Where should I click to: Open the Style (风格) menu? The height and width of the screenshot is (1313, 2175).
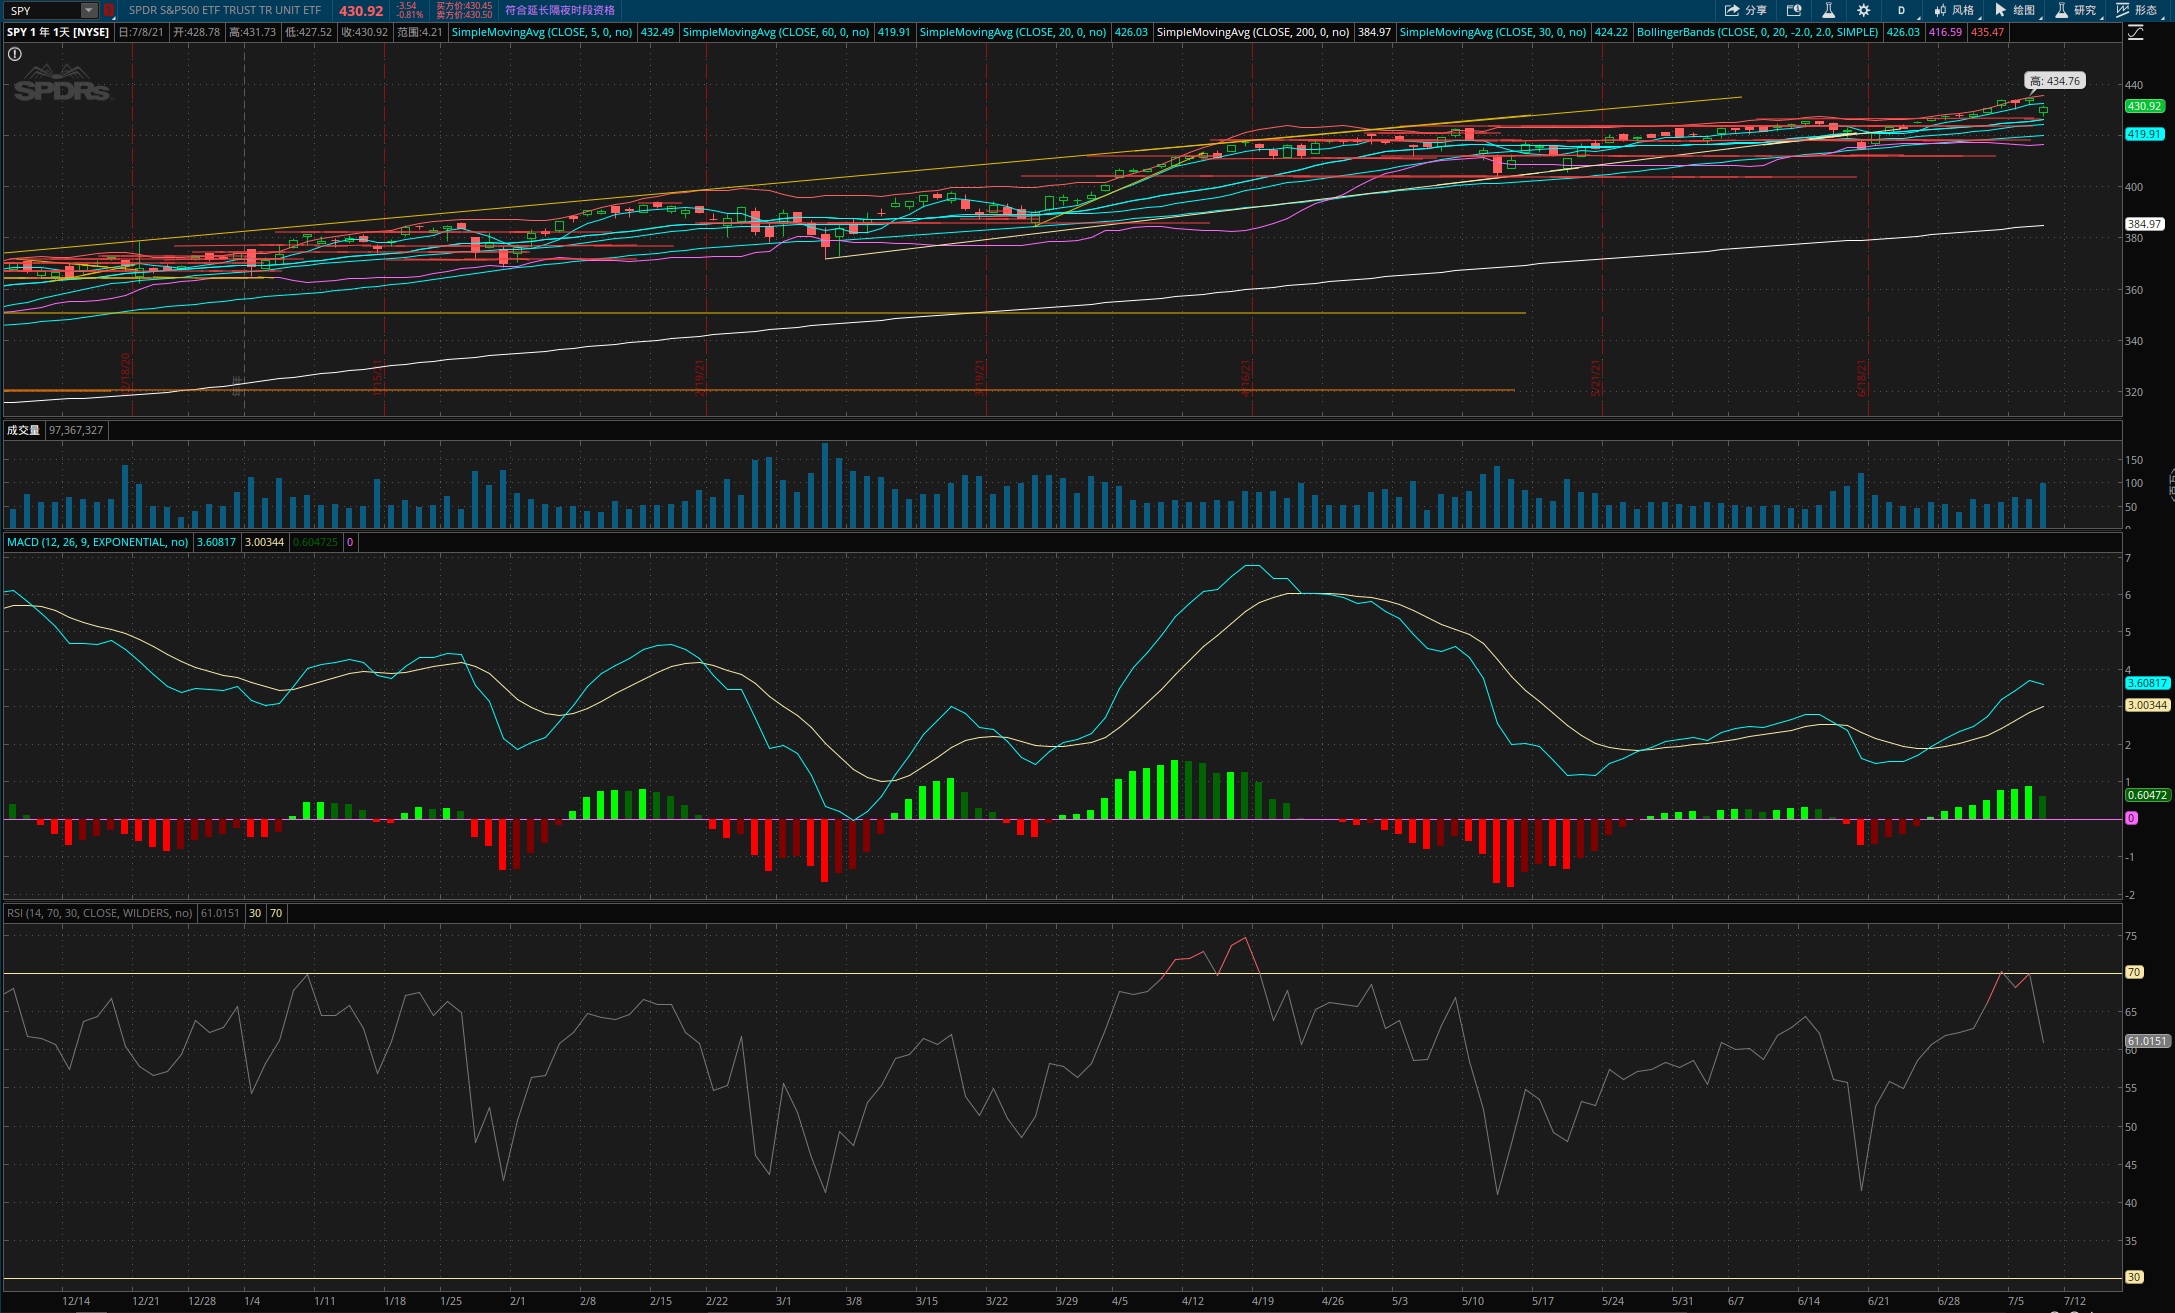(x=1954, y=10)
